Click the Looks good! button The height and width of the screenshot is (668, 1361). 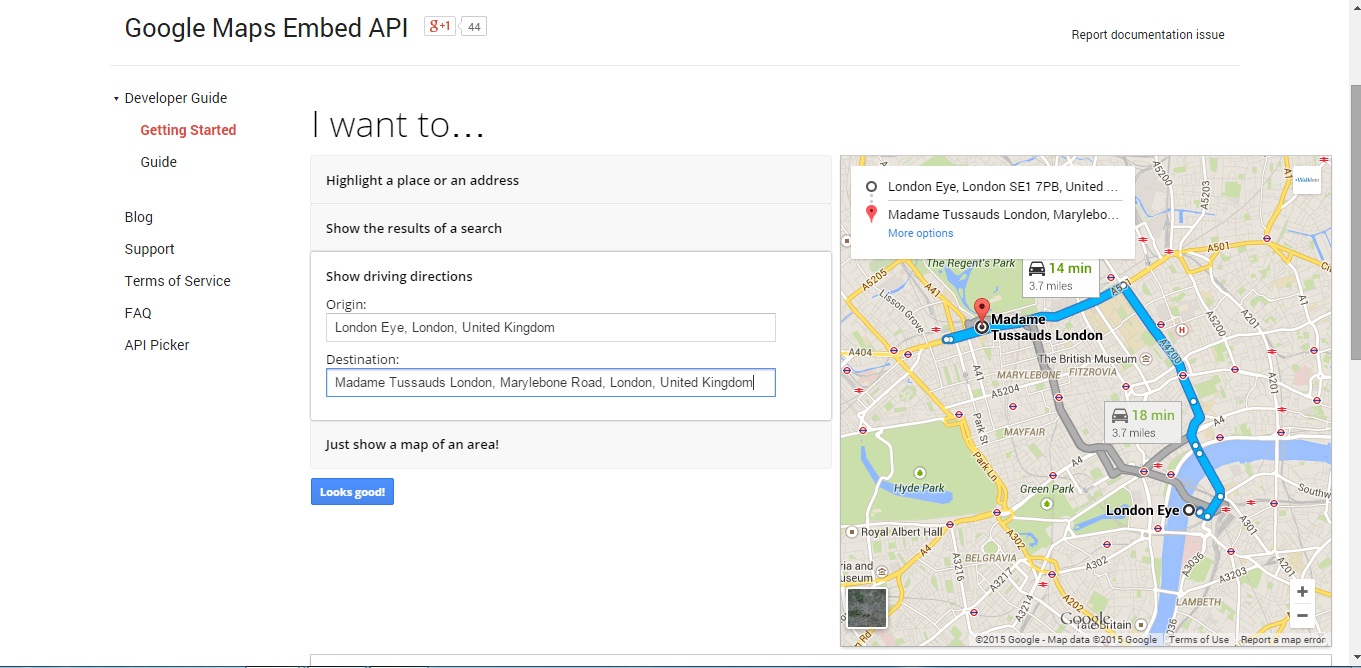(x=352, y=492)
